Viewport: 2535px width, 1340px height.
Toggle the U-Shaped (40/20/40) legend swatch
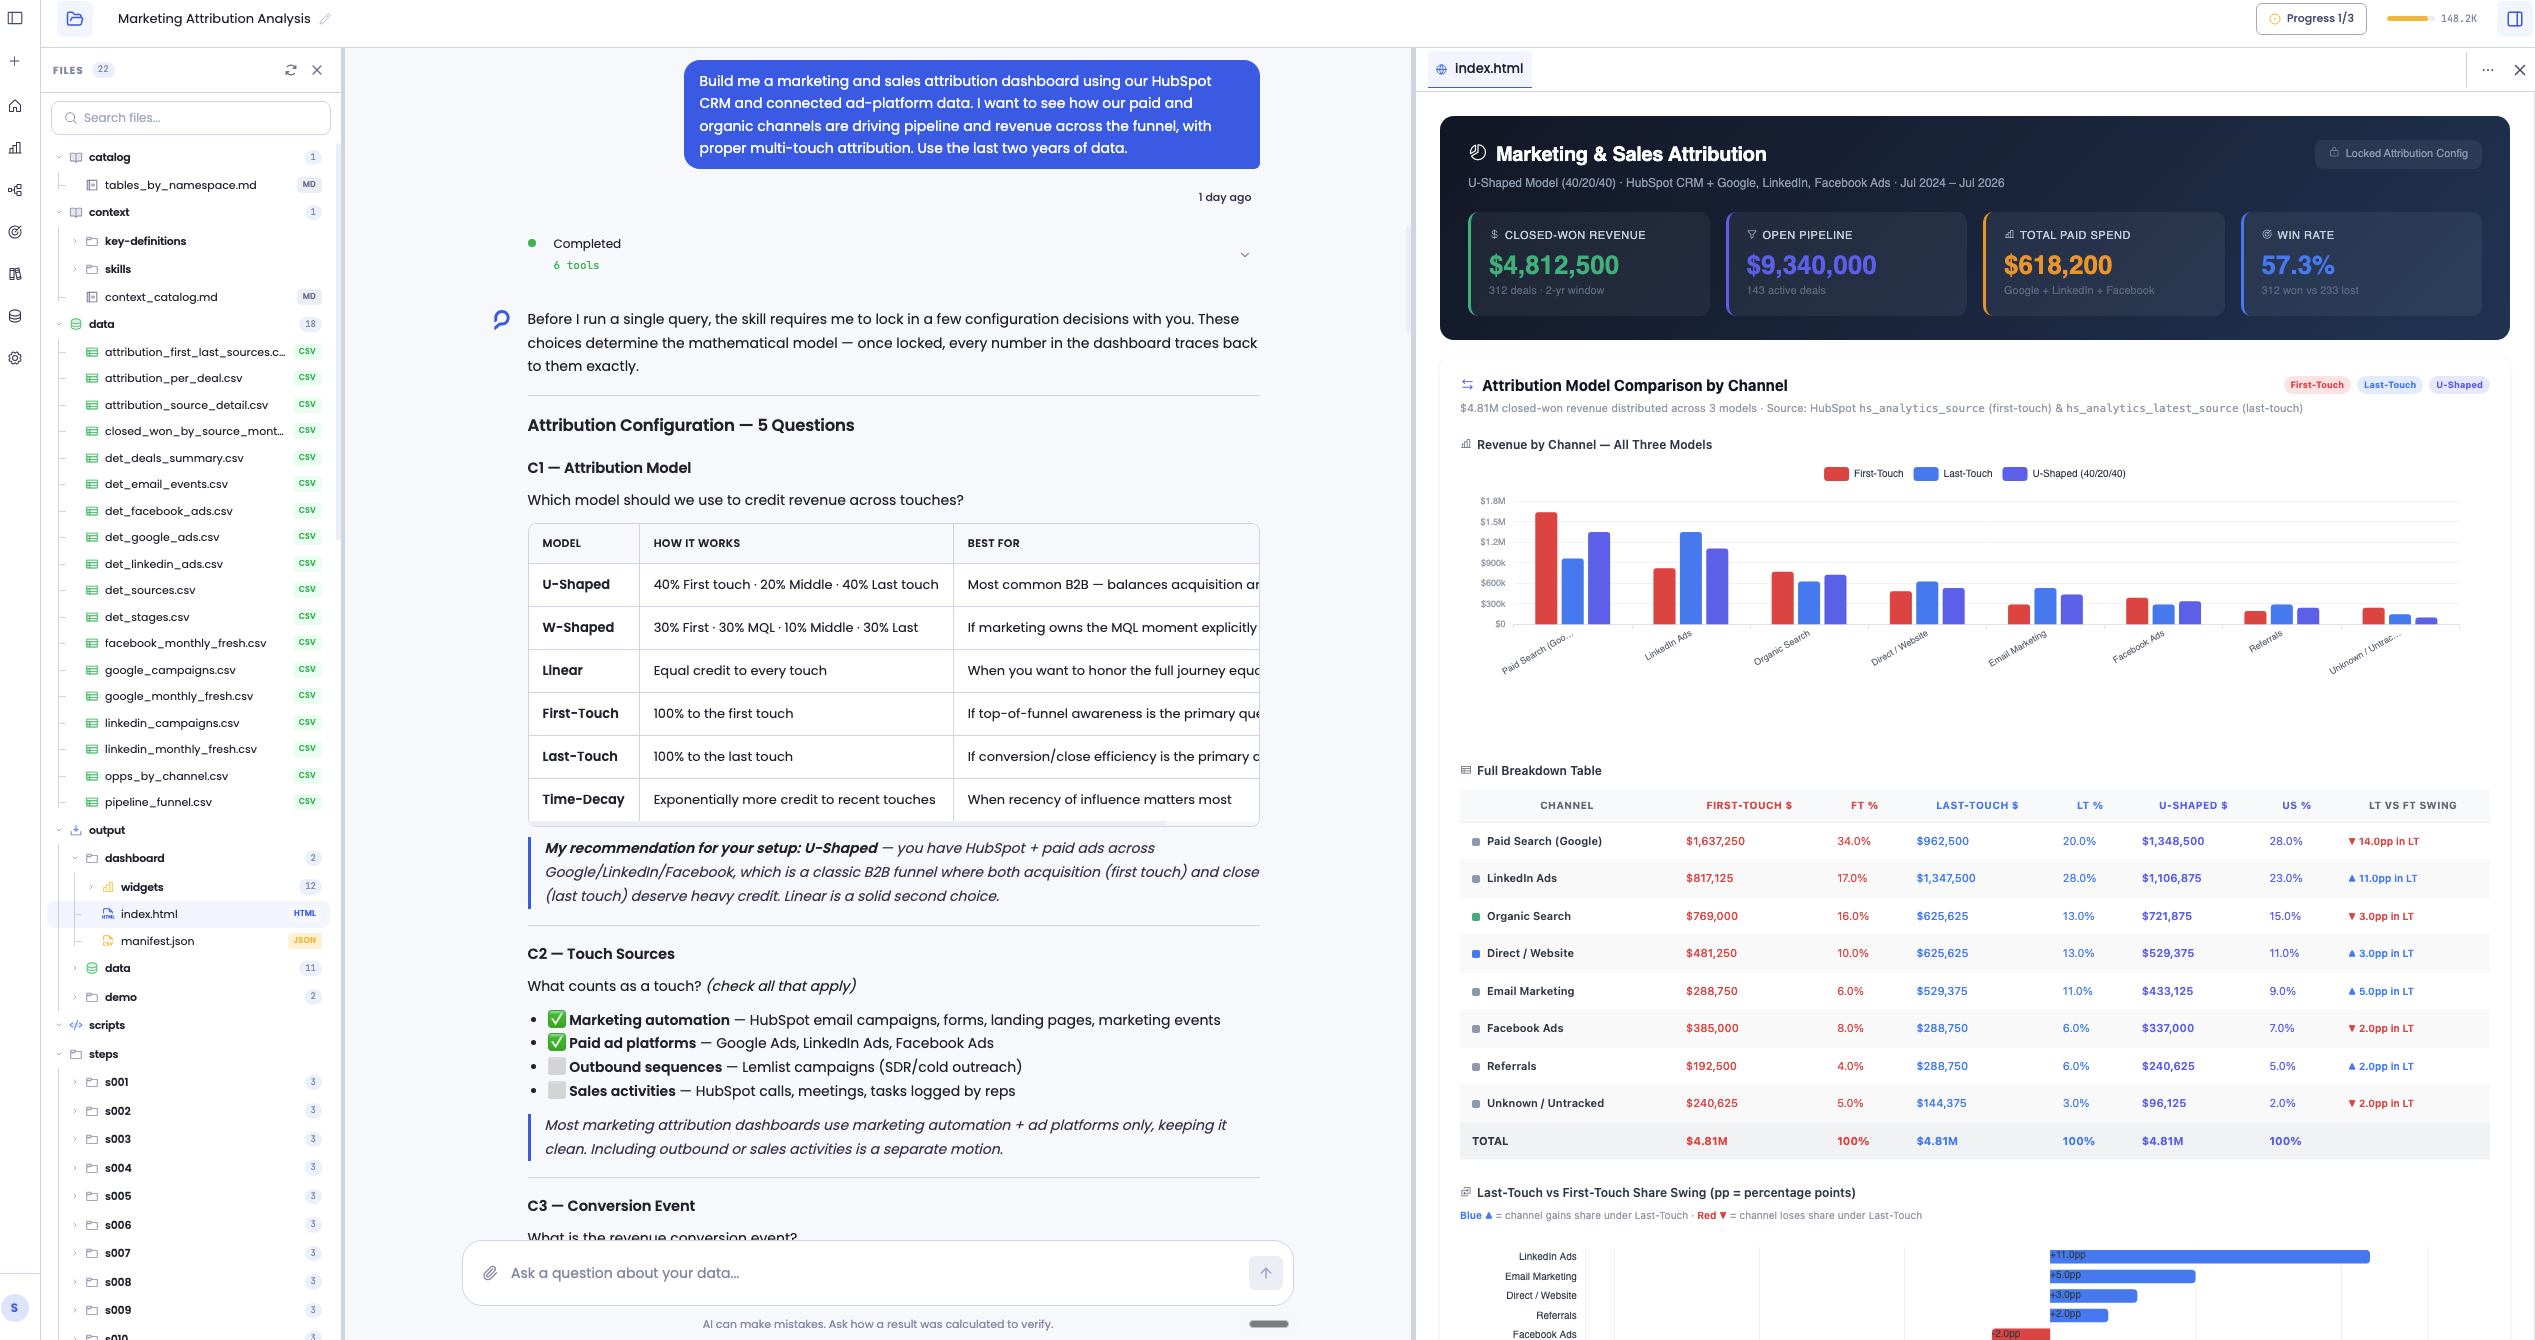[x=2015, y=474]
